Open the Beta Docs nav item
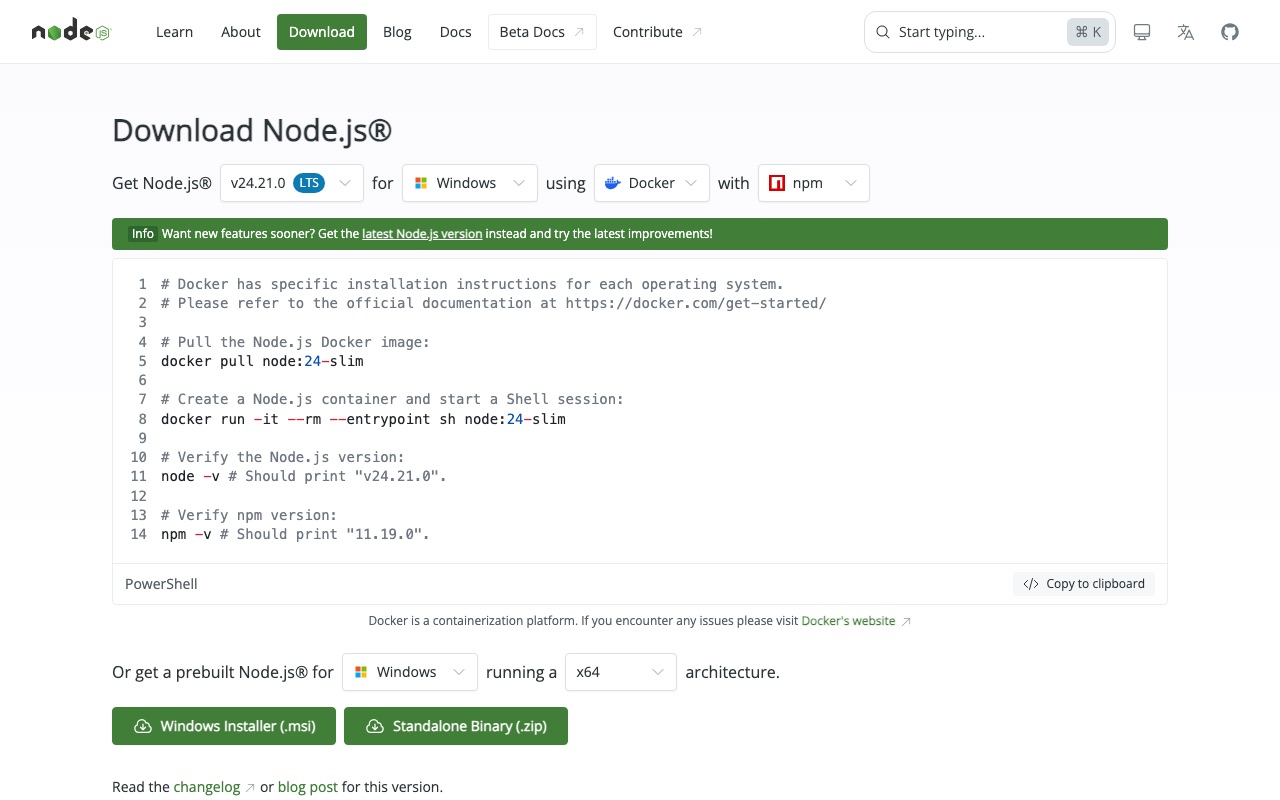Image resolution: width=1280 pixels, height=800 pixels. (x=542, y=32)
